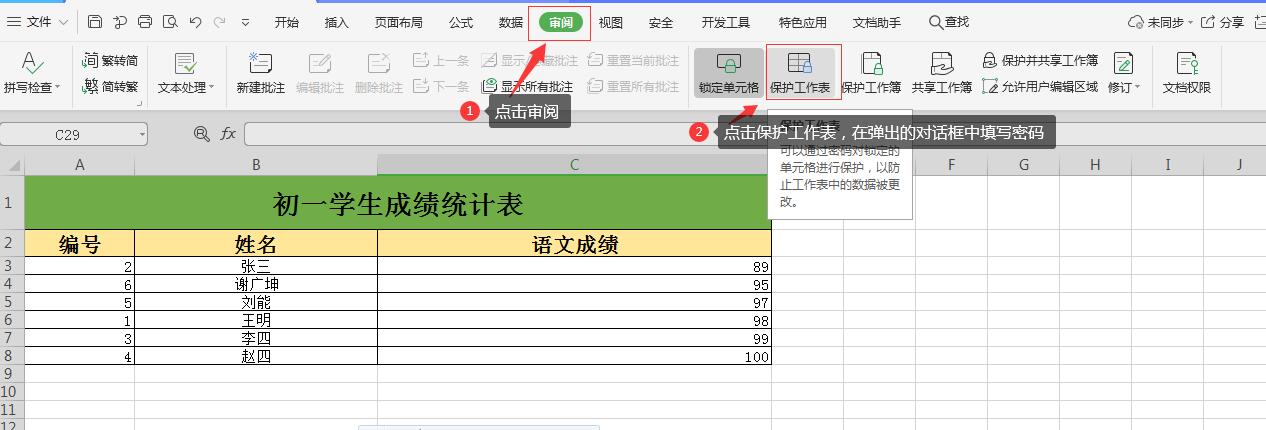Click the 语文成绩 header cell
The image size is (1266, 430).
574,244
